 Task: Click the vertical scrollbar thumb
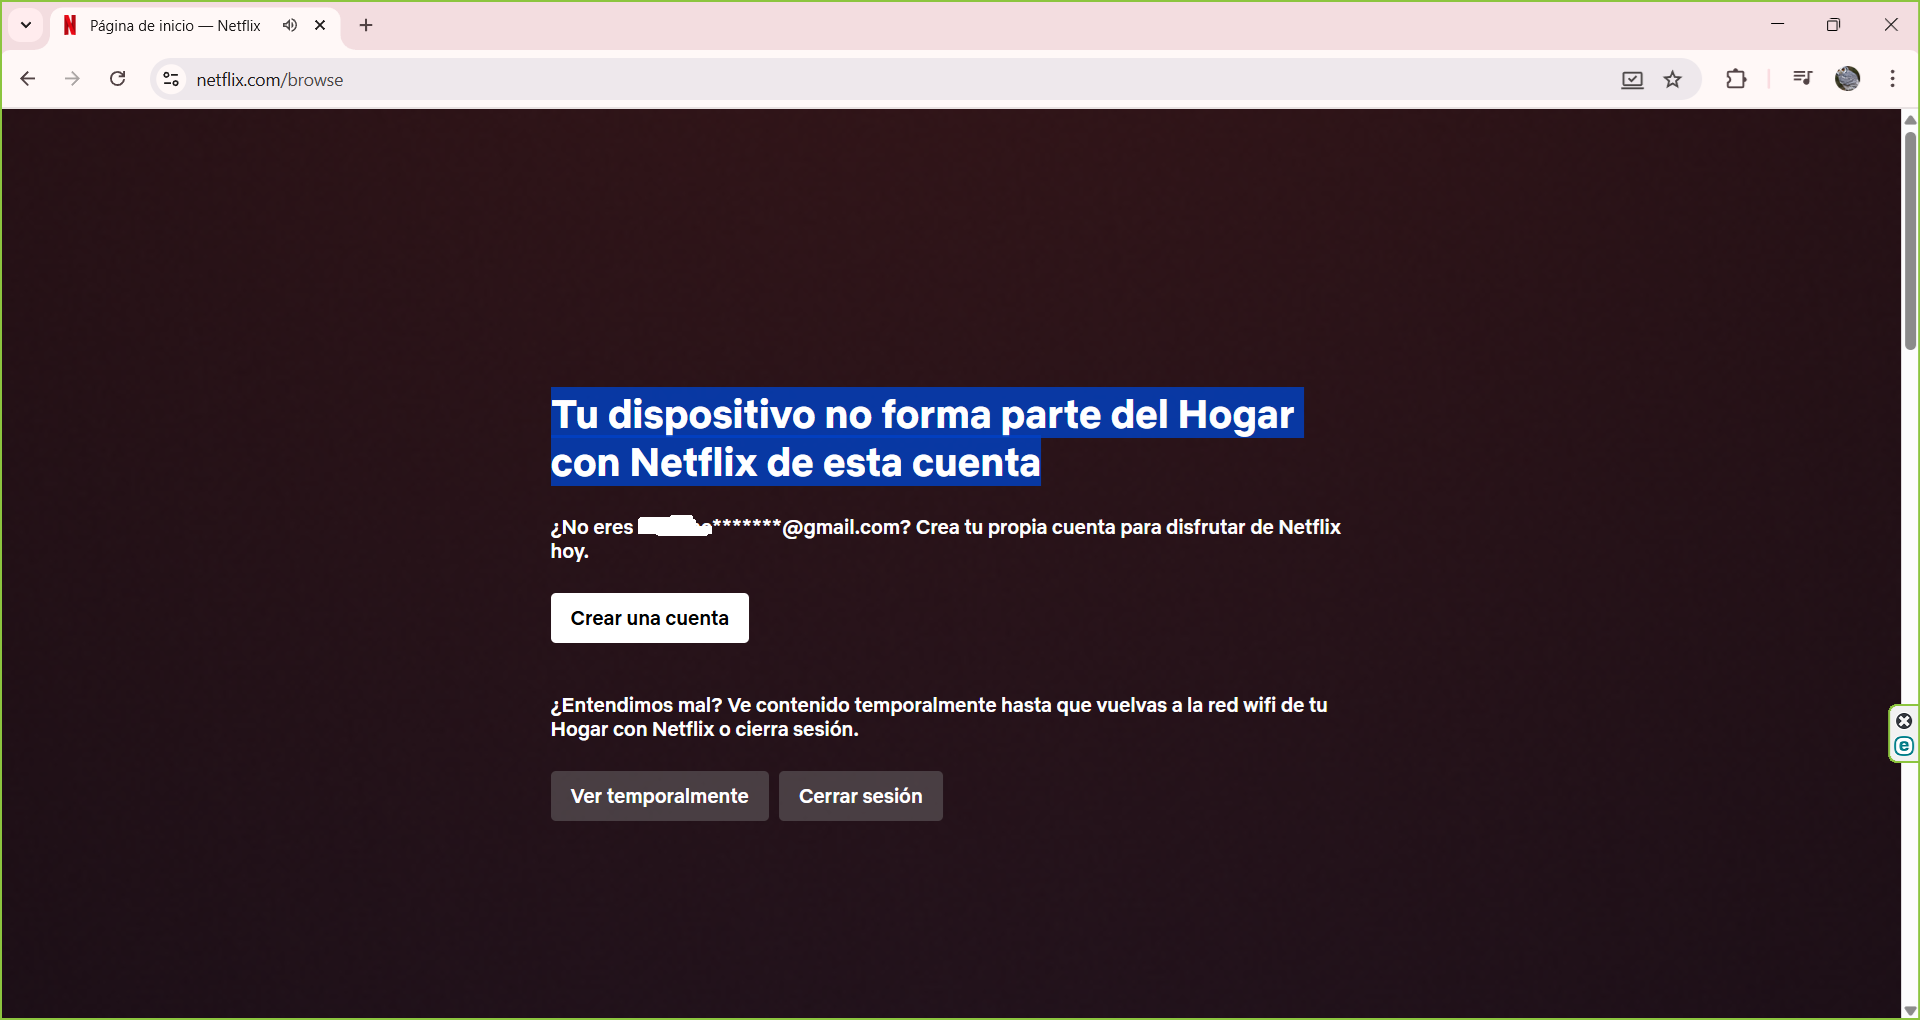coord(1910,240)
